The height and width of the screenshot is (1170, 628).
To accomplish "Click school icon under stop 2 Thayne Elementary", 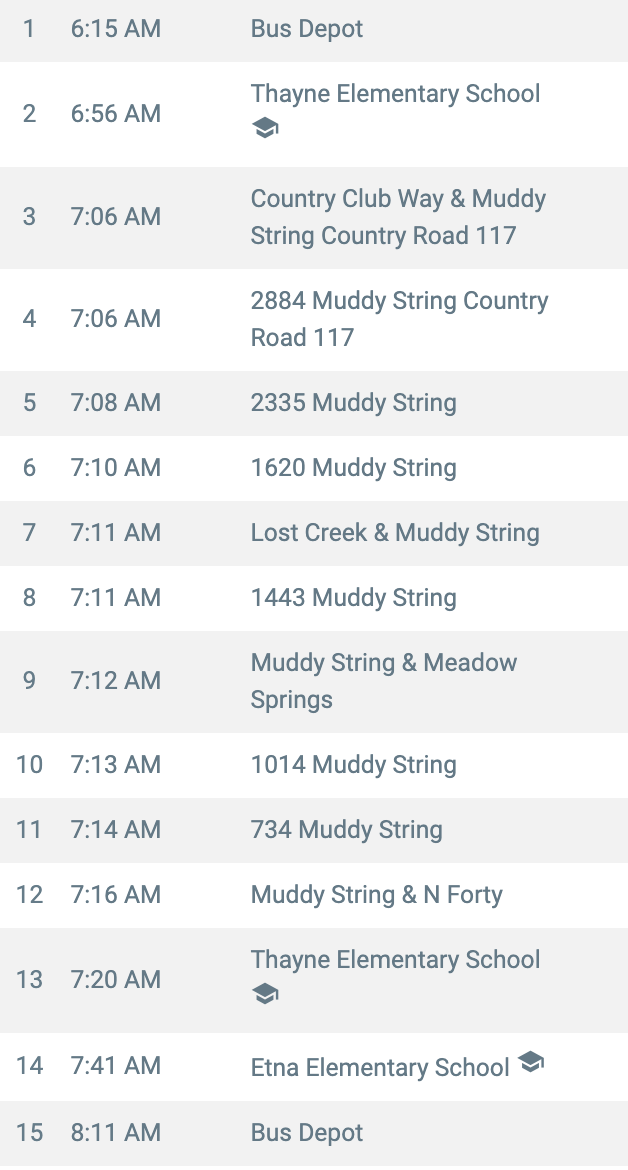I will pyautogui.click(x=265, y=128).
